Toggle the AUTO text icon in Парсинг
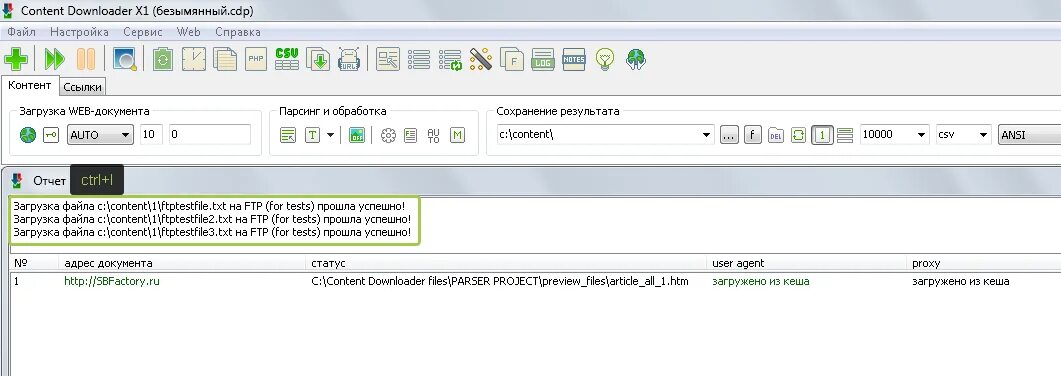 tap(434, 135)
